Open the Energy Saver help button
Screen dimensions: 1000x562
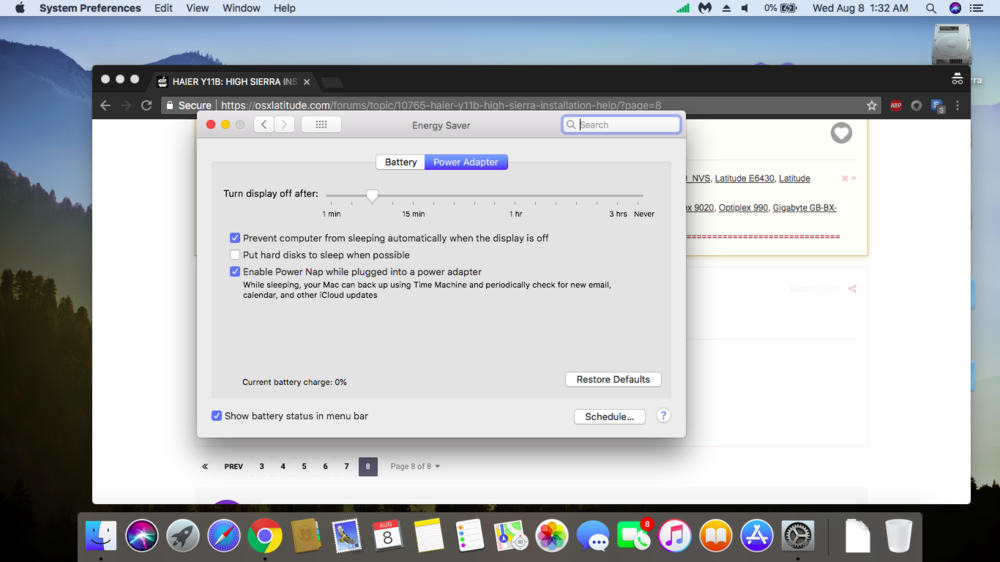(x=663, y=416)
